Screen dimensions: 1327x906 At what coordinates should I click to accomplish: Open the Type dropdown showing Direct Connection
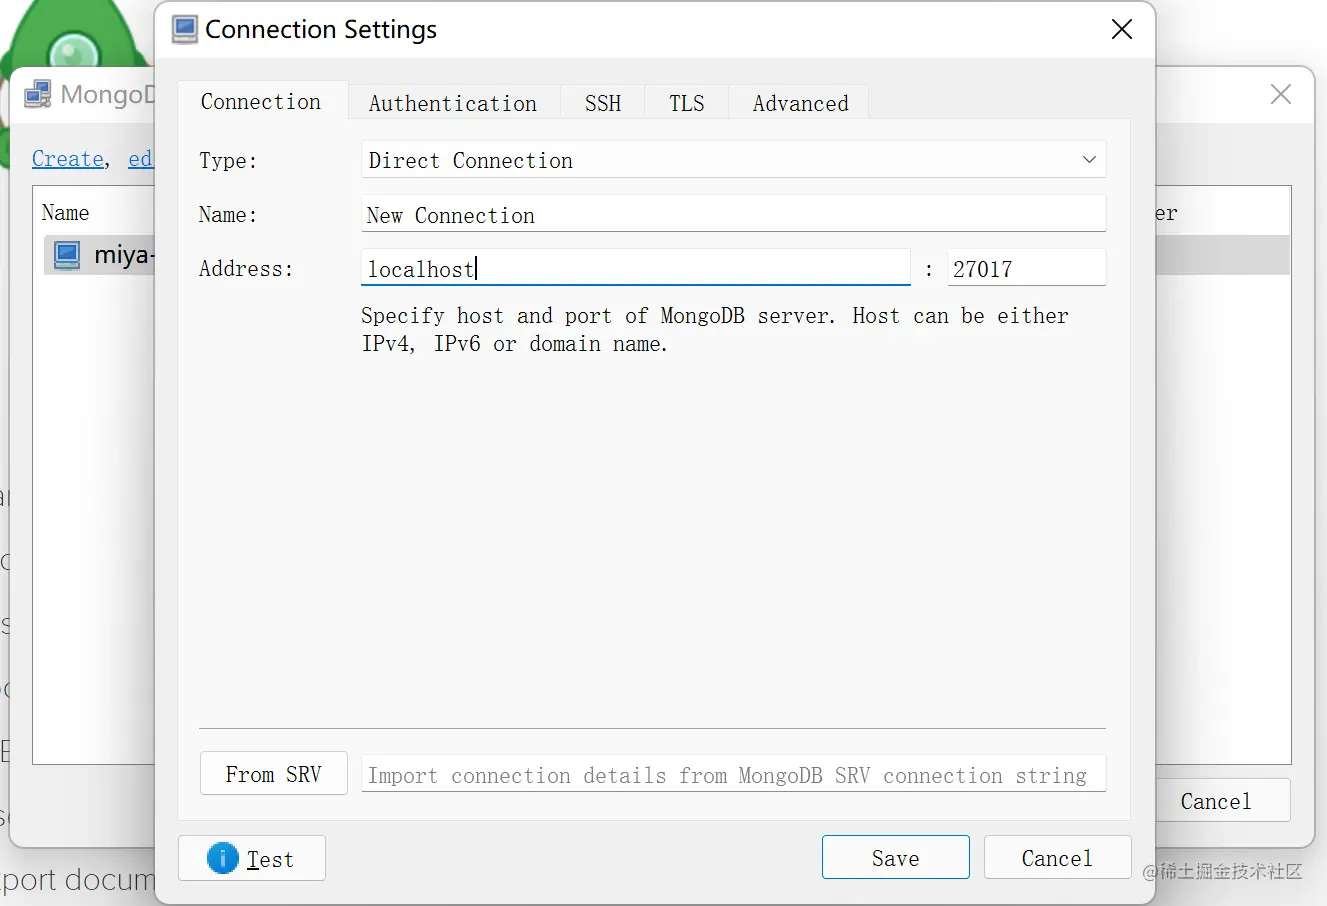(733, 160)
